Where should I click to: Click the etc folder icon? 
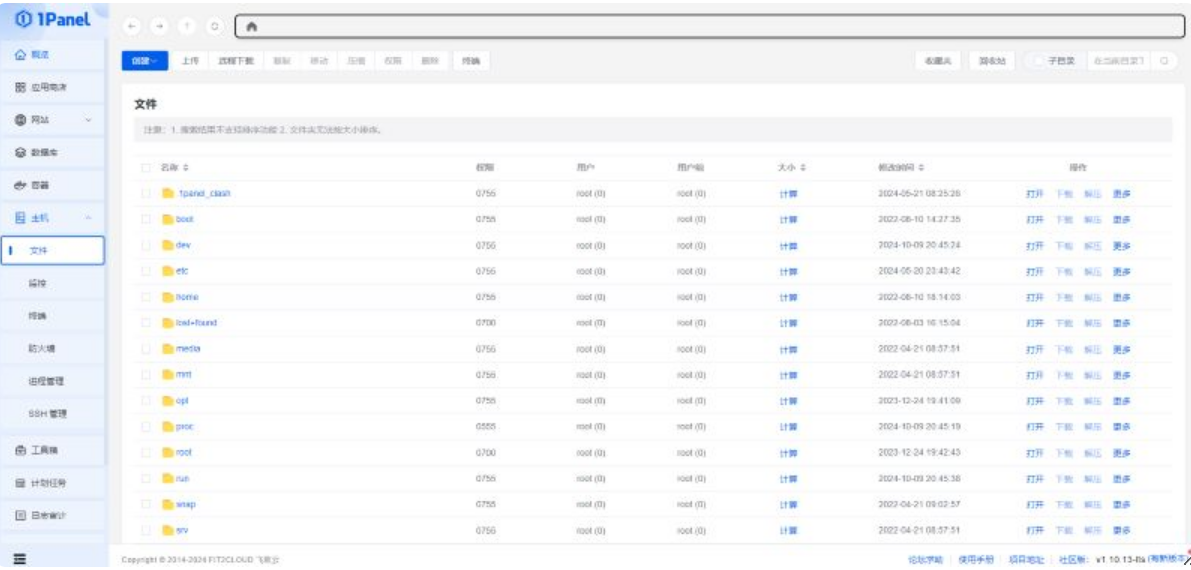pos(168,271)
